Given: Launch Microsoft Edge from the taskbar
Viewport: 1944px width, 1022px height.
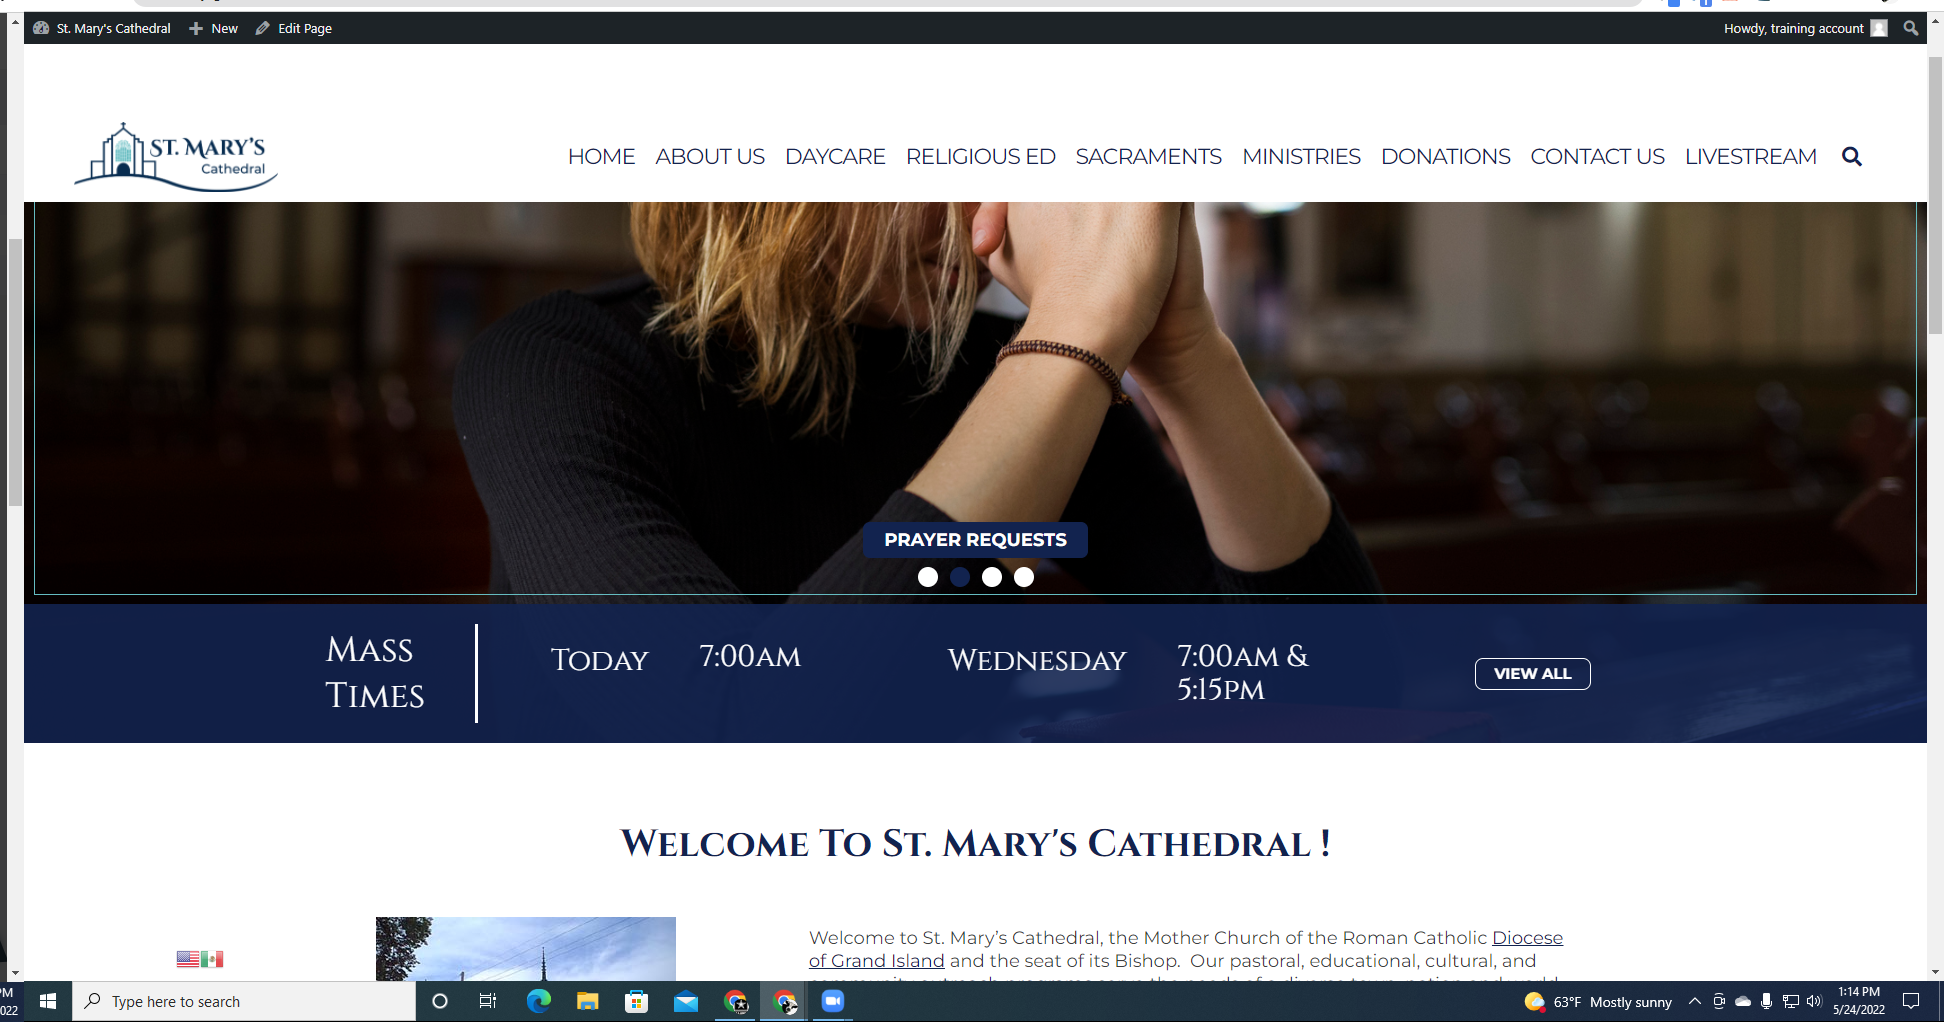Looking at the screenshot, I should click(538, 1001).
